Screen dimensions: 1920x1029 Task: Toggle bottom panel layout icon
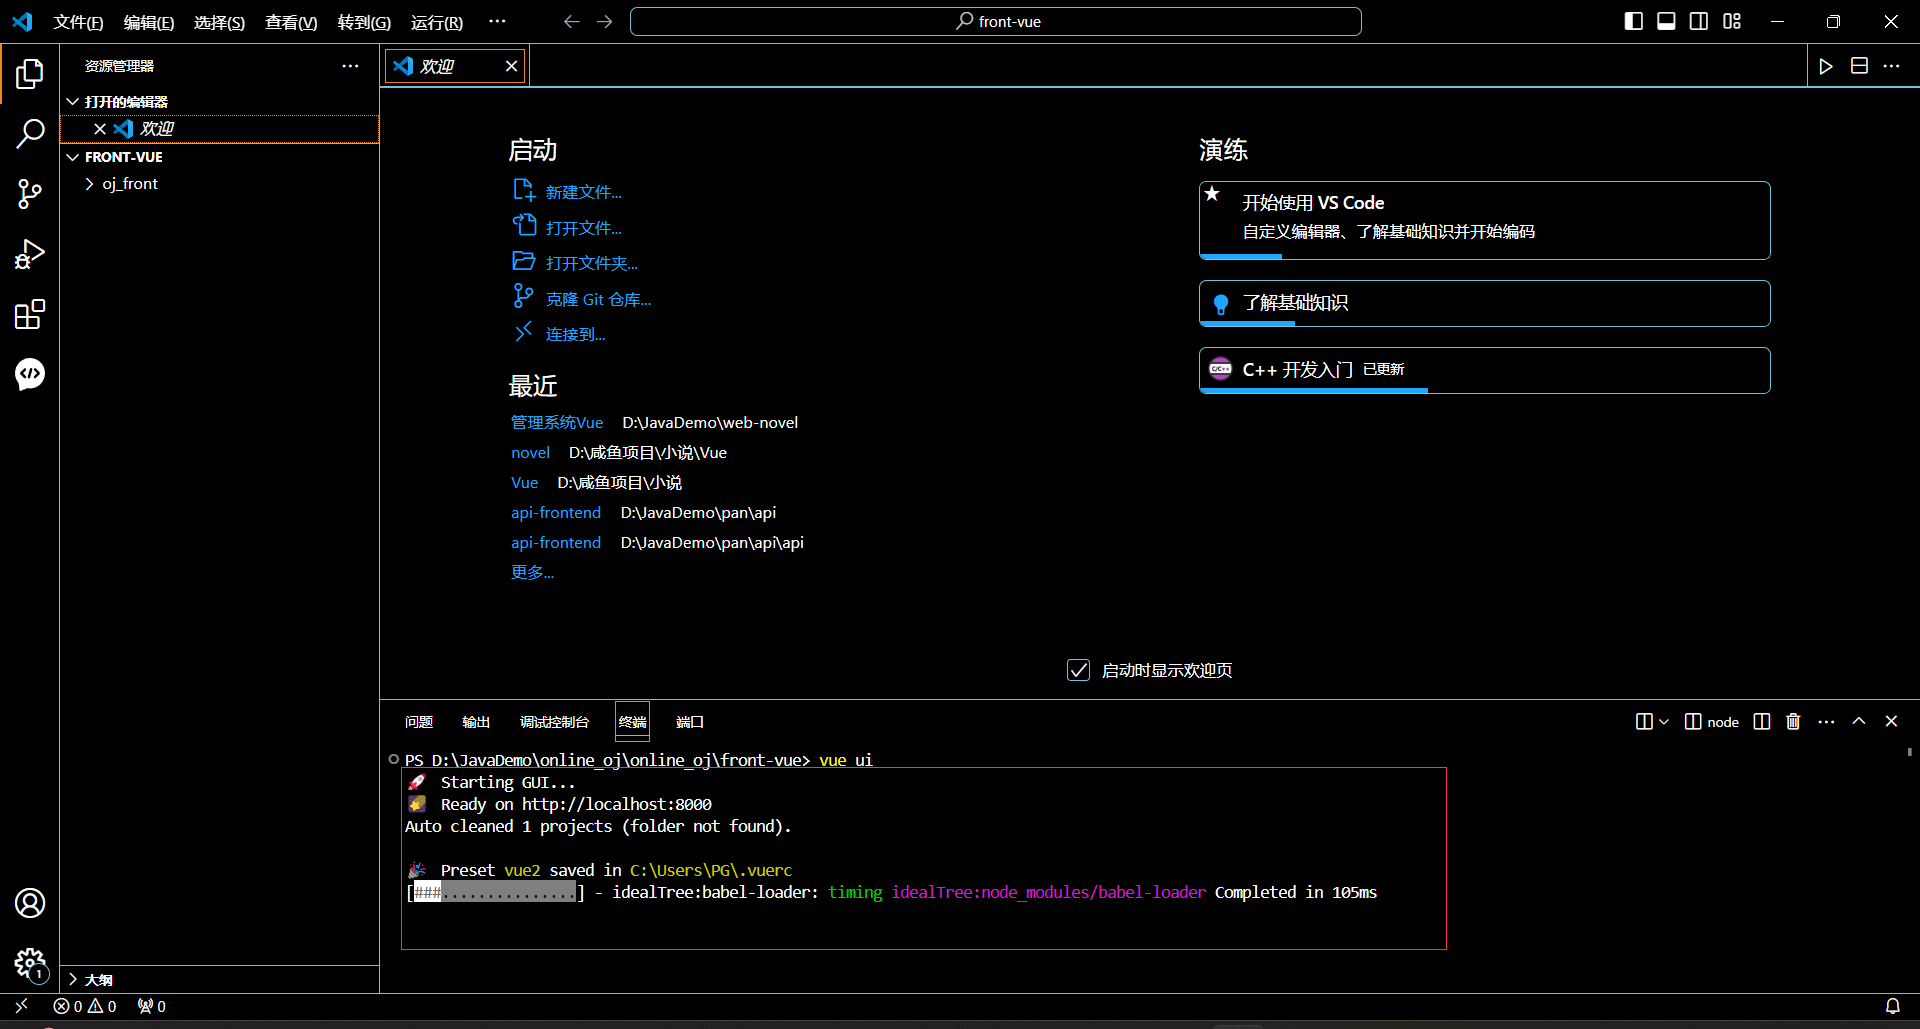pyautogui.click(x=1666, y=21)
